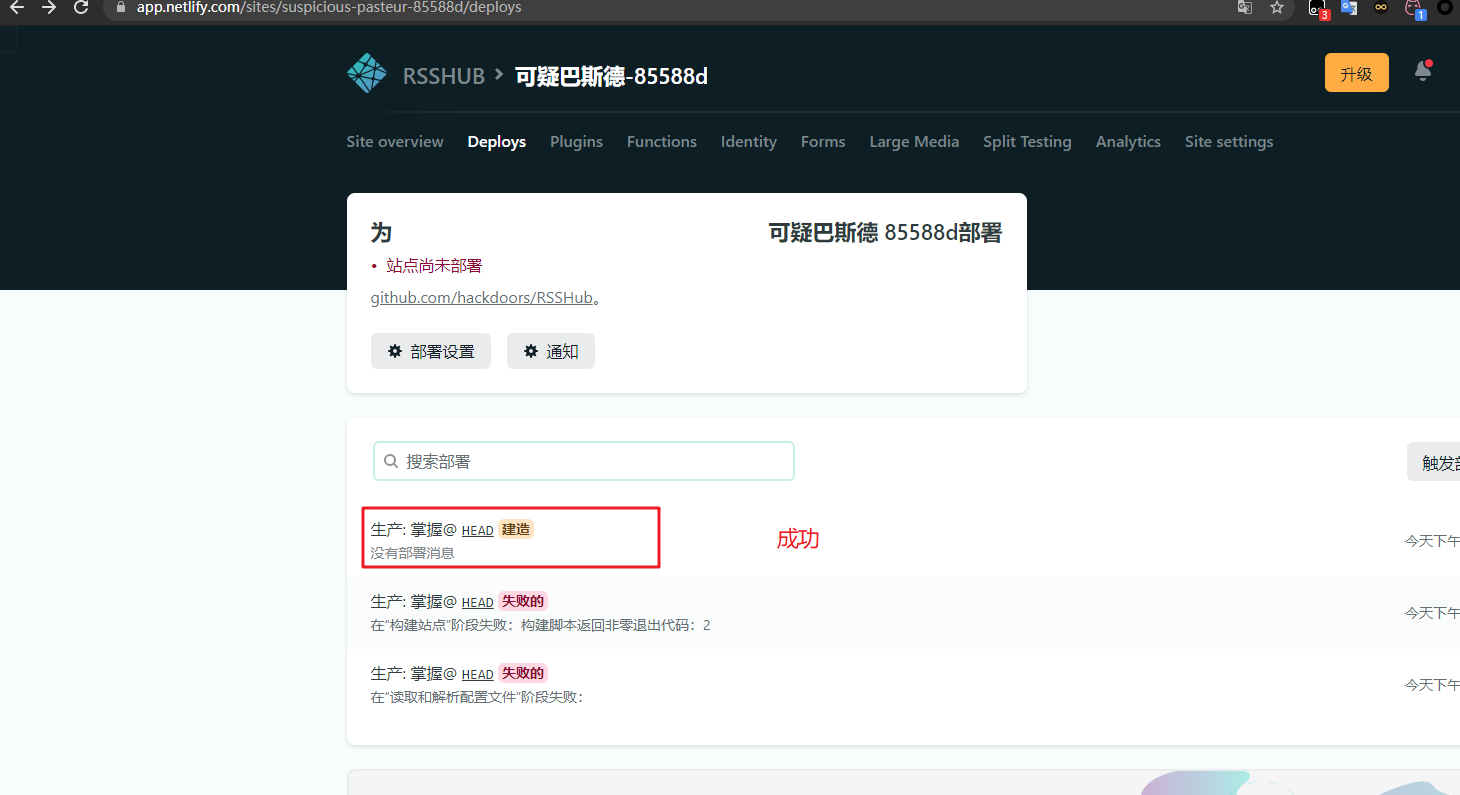Click the browser forward arrow
1460x795 pixels.
[x=48, y=7]
